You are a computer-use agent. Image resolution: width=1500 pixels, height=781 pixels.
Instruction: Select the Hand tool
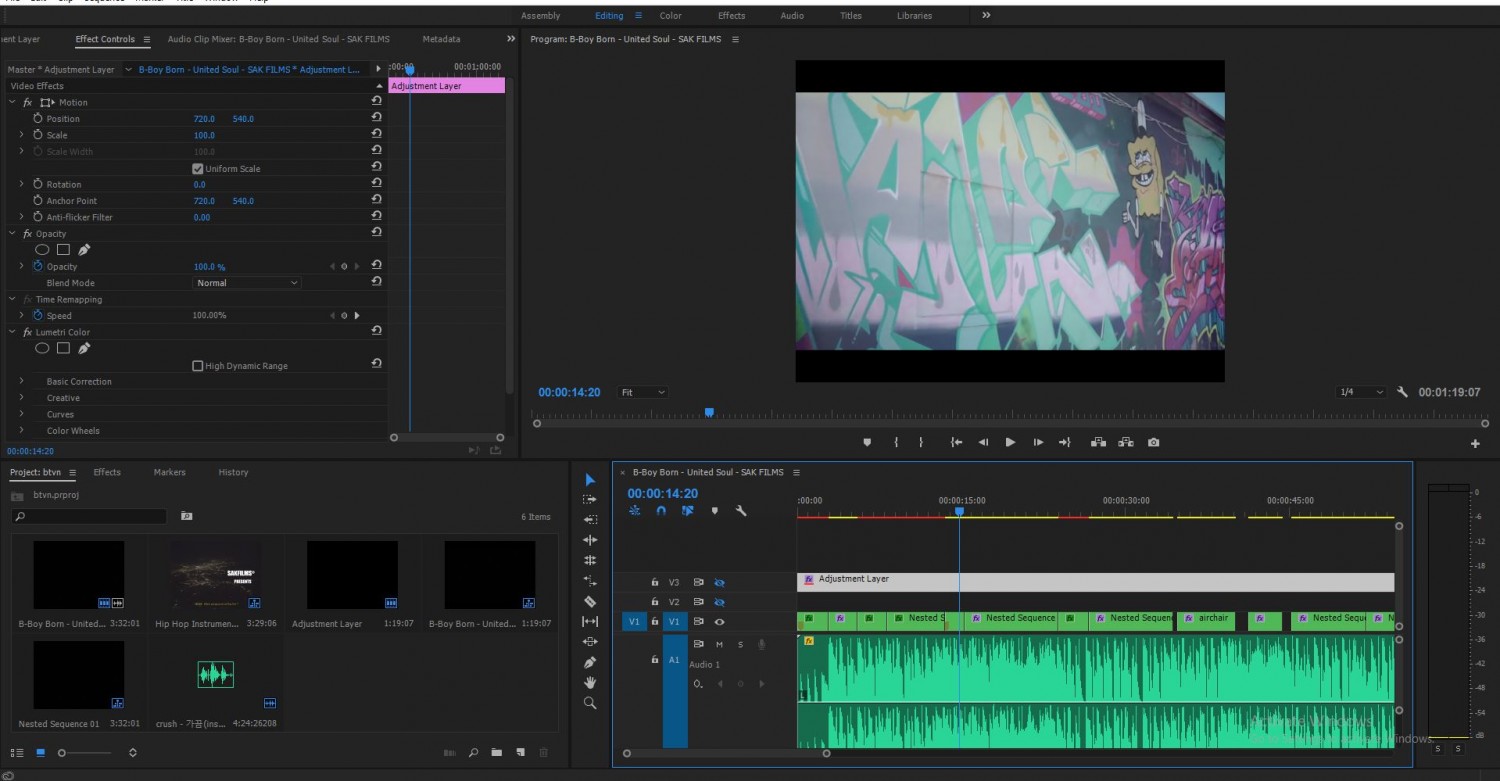tap(590, 683)
